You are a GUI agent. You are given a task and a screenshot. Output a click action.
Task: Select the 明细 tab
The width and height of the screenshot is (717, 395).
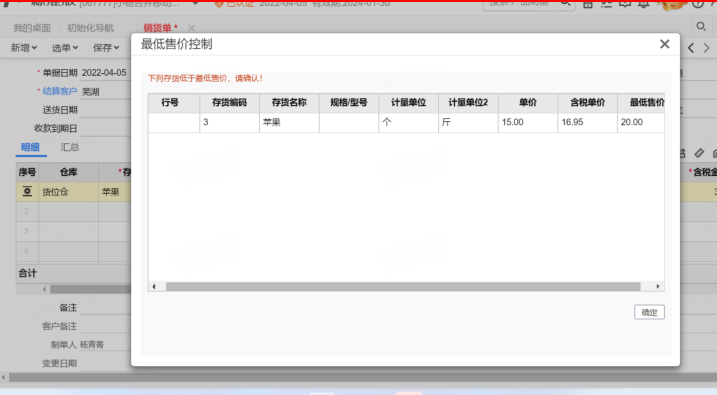[30, 147]
